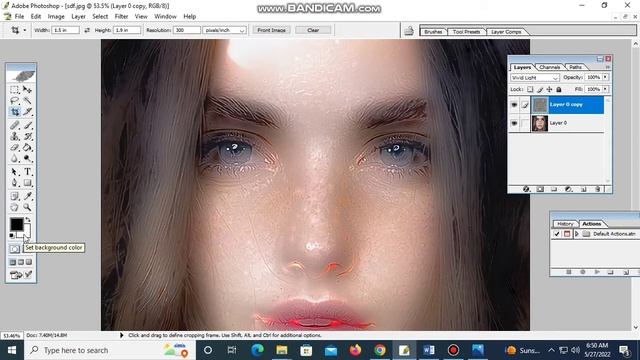Open the Layer menu
Viewport: 640px width, 360px height.
point(78,16)
